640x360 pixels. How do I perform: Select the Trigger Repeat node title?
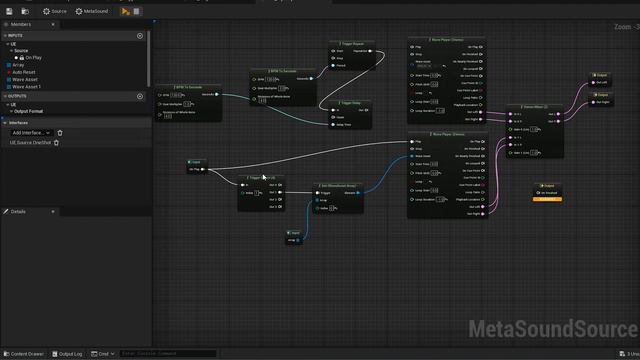coord(351,44)
